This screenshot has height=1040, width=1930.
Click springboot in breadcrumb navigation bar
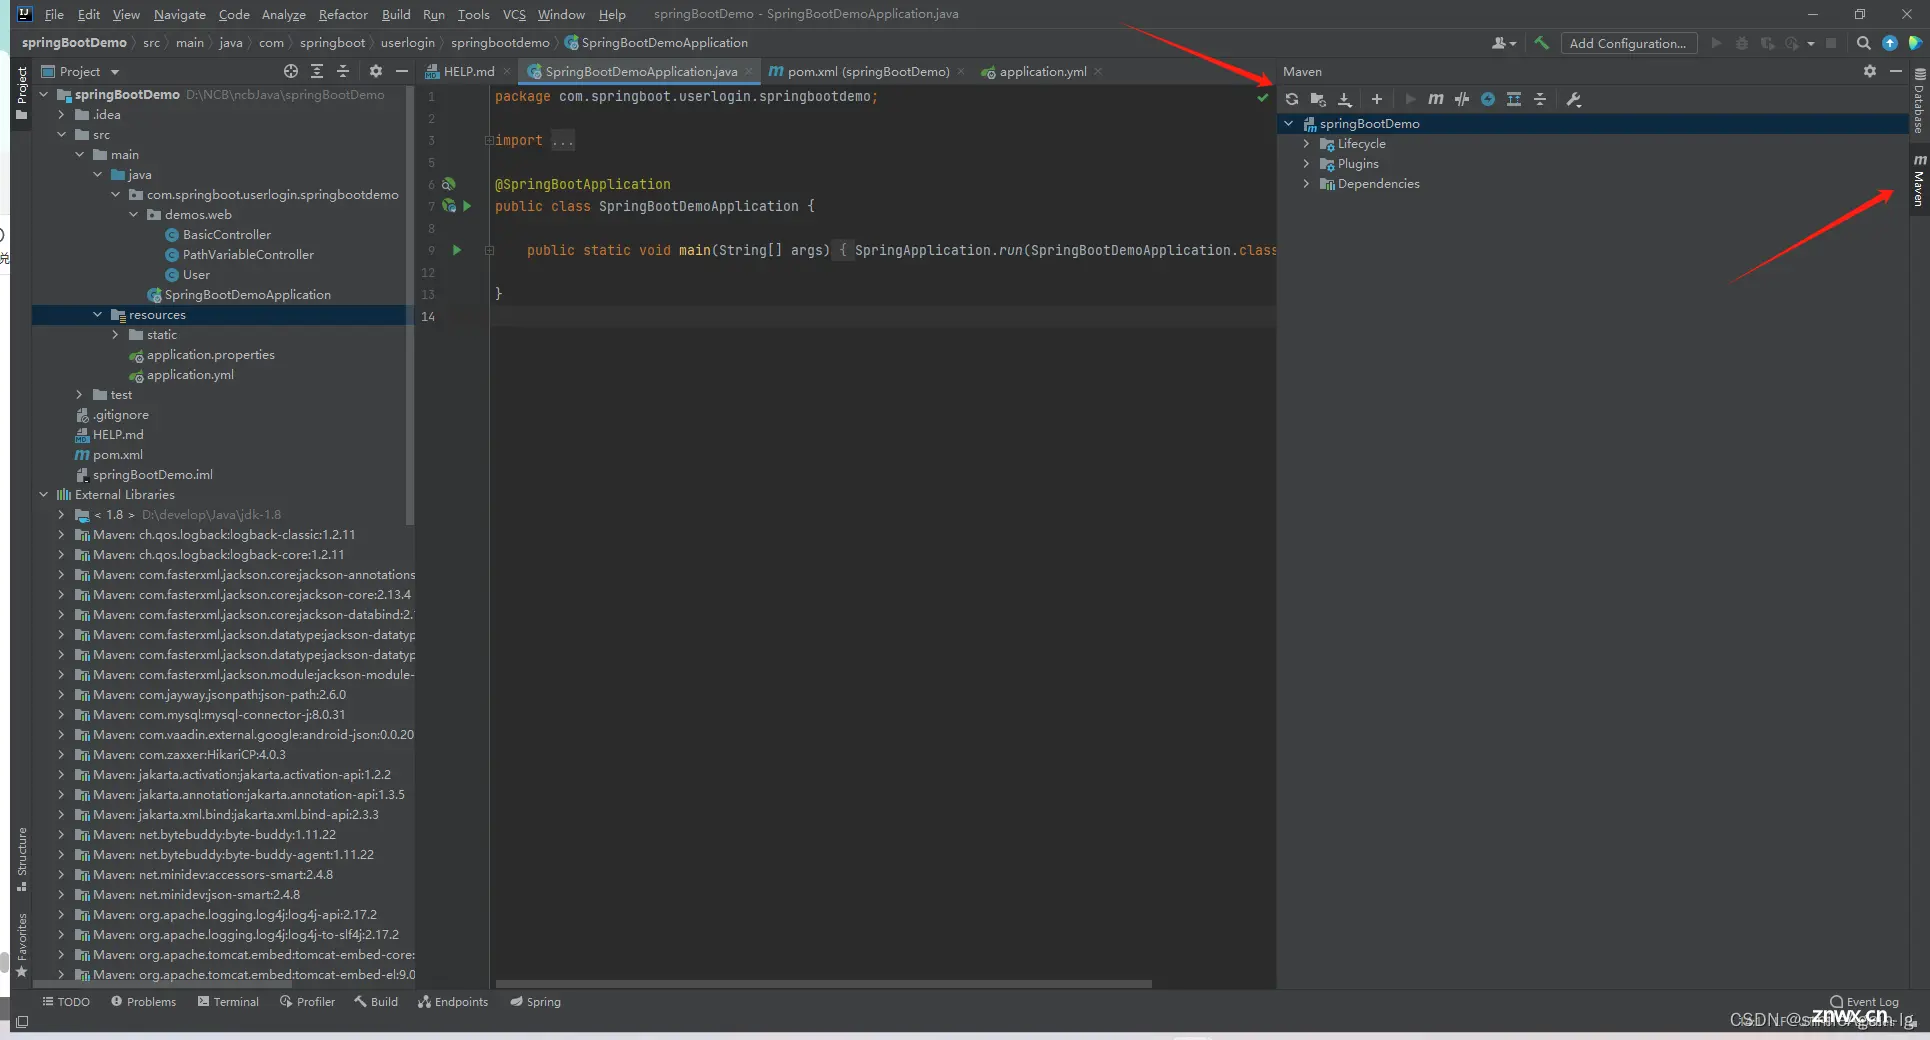coord(332,43)
